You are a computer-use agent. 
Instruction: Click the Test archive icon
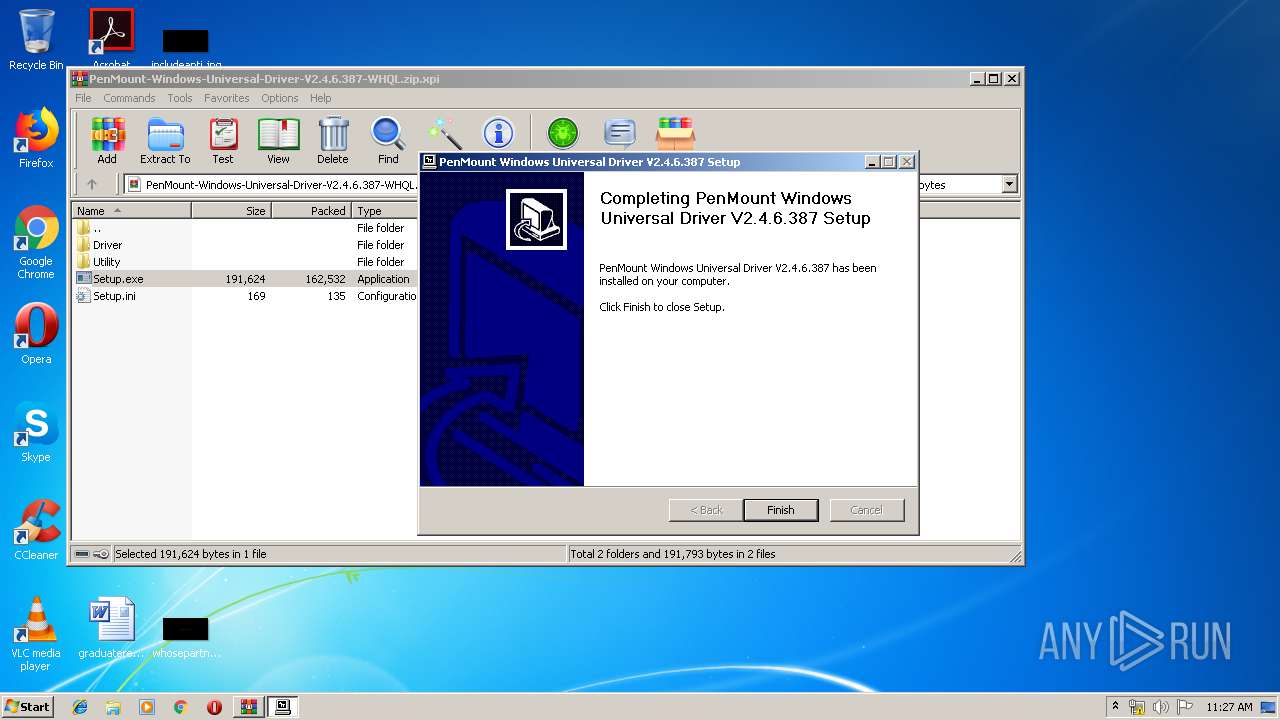click(223, 140)
